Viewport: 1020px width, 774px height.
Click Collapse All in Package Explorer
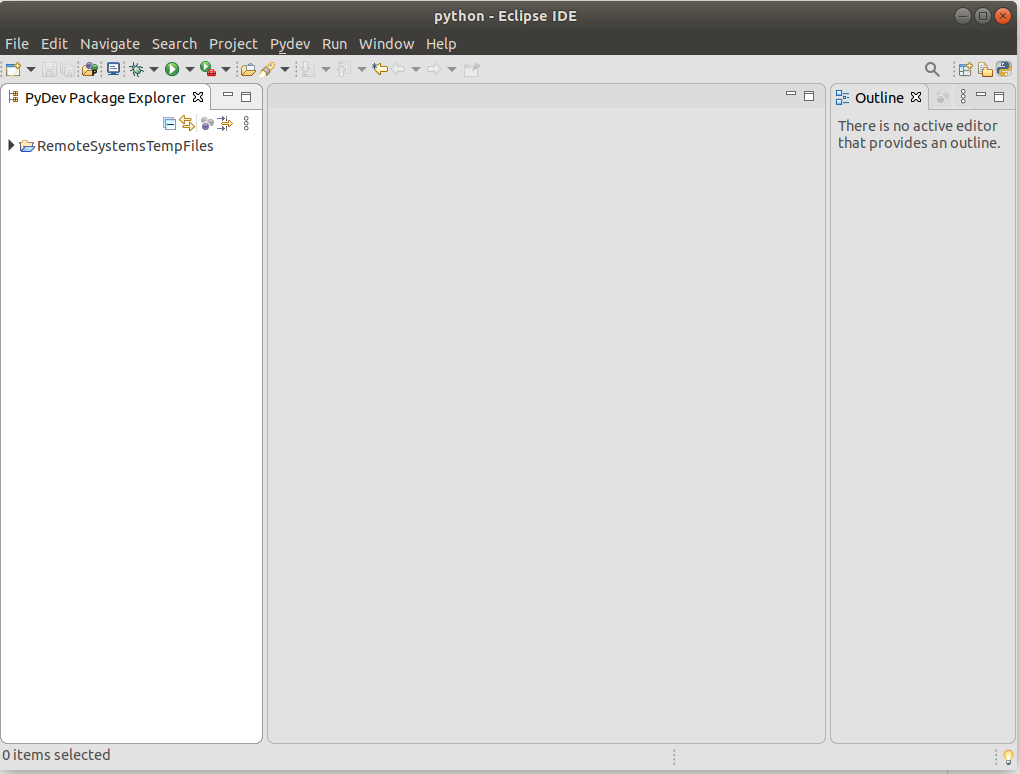tap(169, 123)
